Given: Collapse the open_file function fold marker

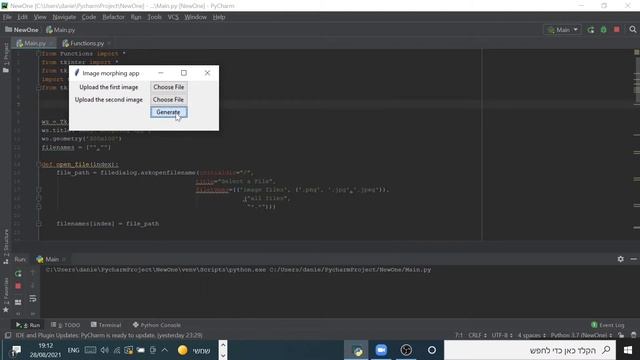Looking at the screenshot, I should (38, 164).
